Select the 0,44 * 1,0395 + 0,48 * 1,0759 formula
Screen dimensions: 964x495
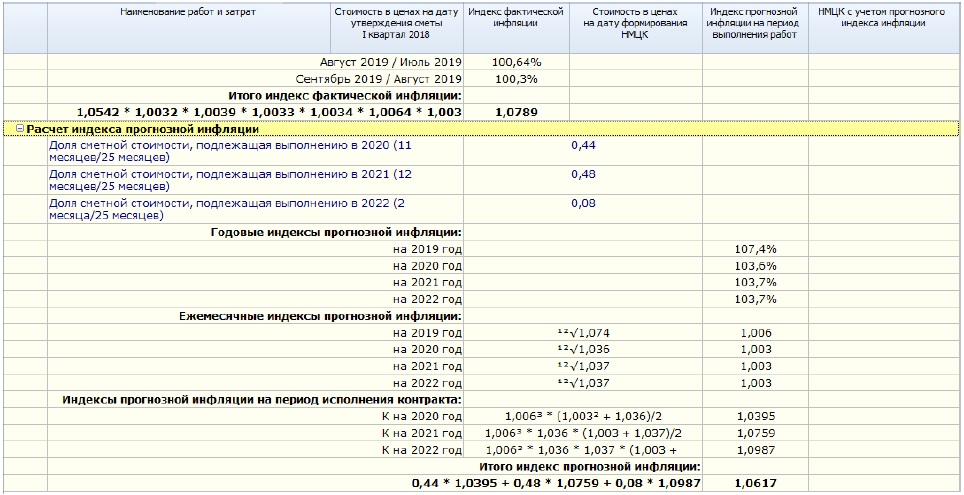(556, 483)
